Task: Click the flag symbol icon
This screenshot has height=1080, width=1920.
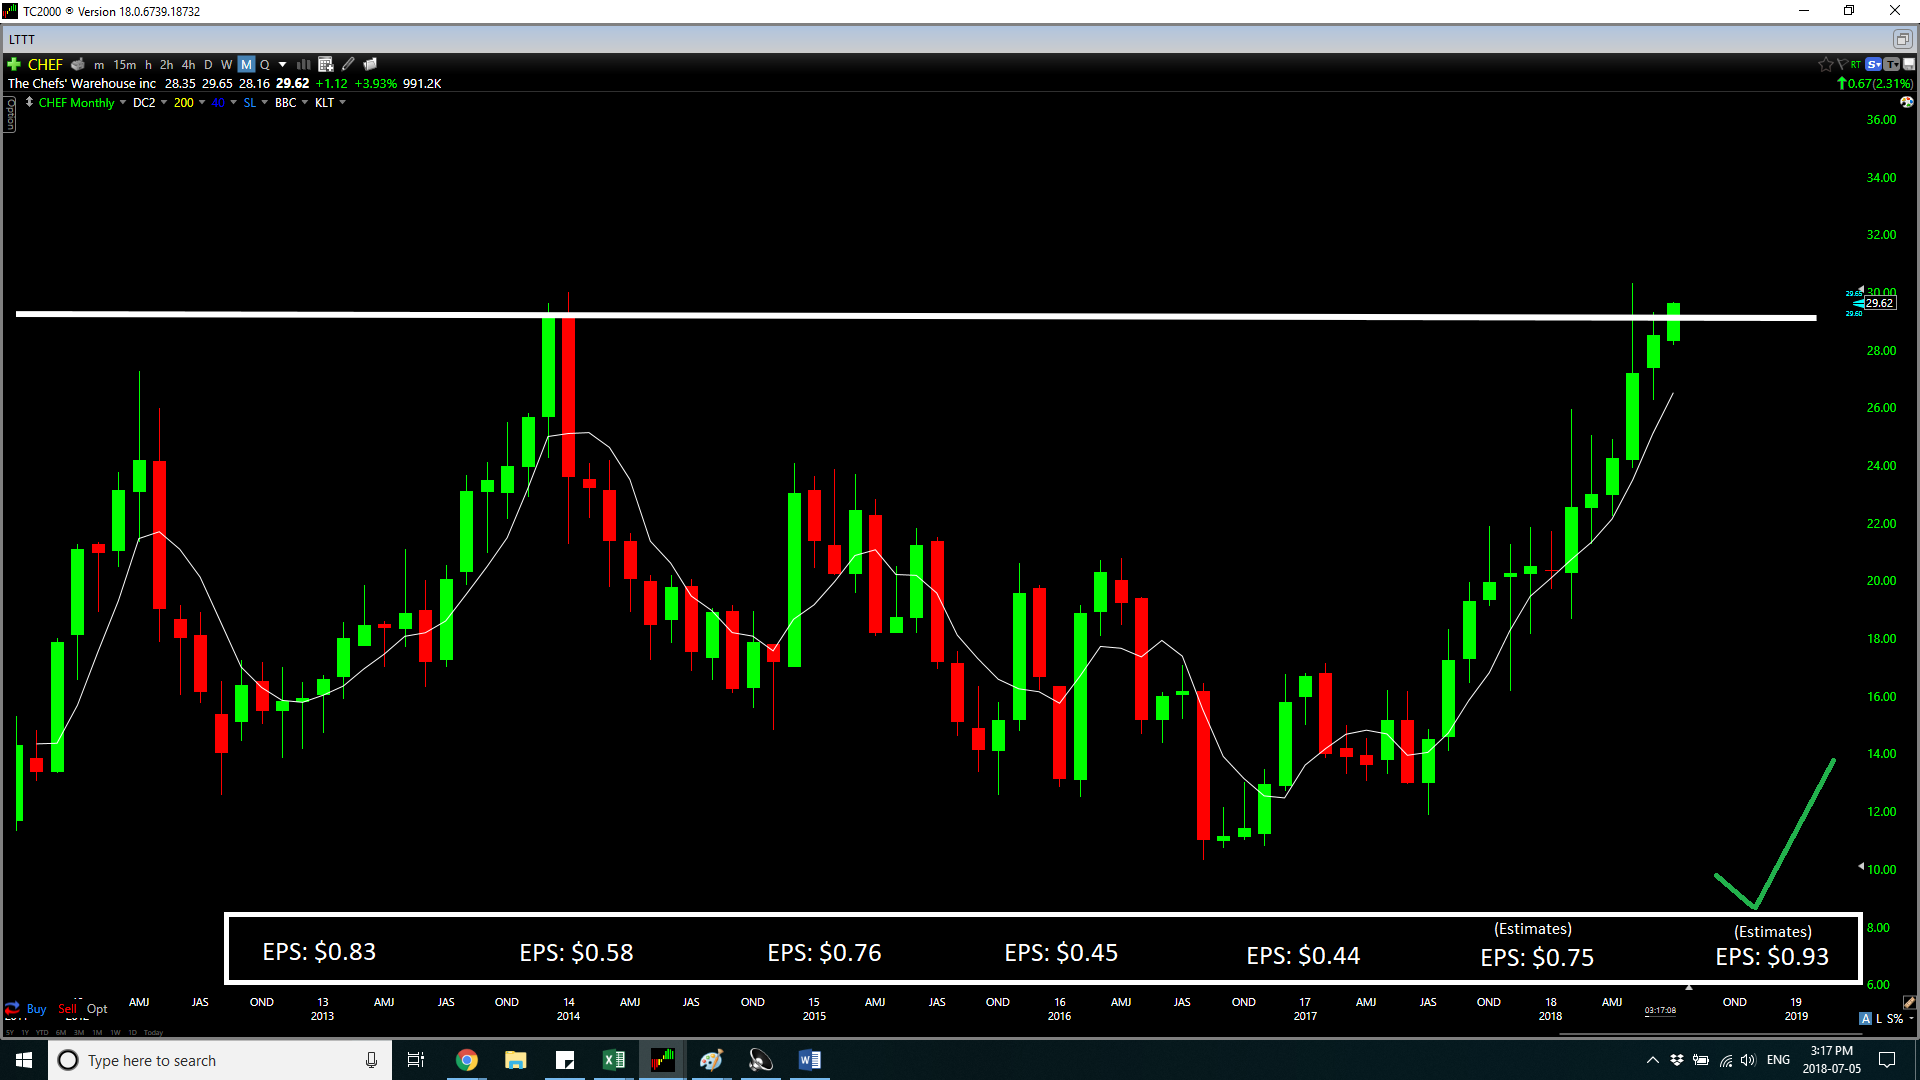Action: (x=1841, y=64)
